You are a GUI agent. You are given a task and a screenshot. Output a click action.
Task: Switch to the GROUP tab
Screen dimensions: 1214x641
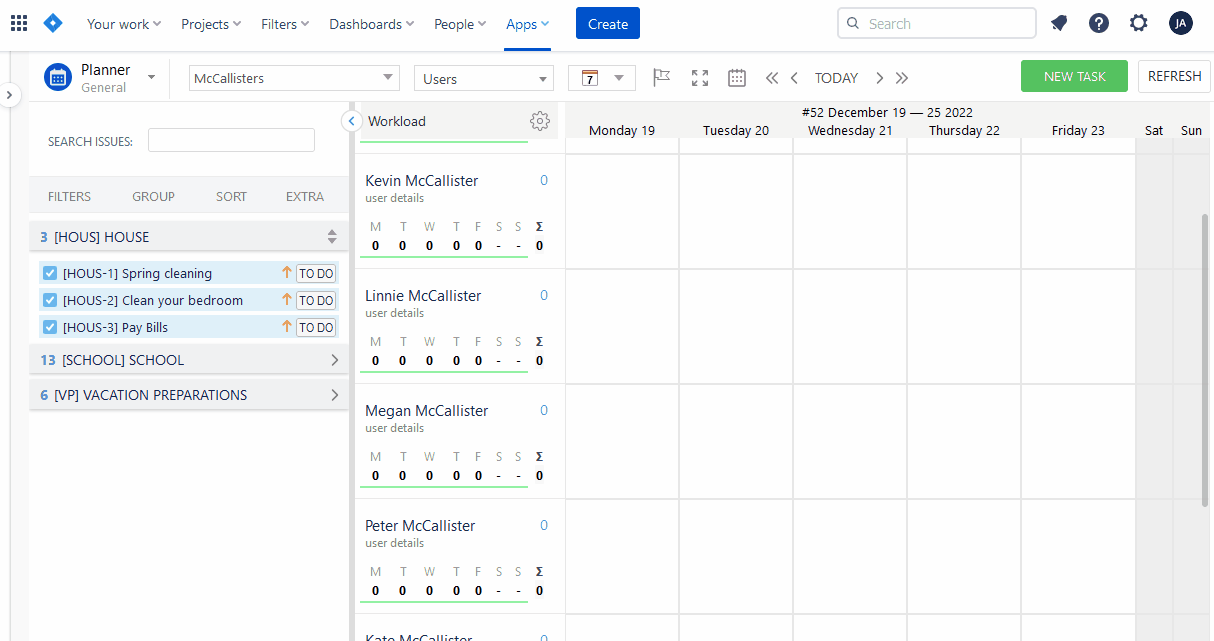154,197
